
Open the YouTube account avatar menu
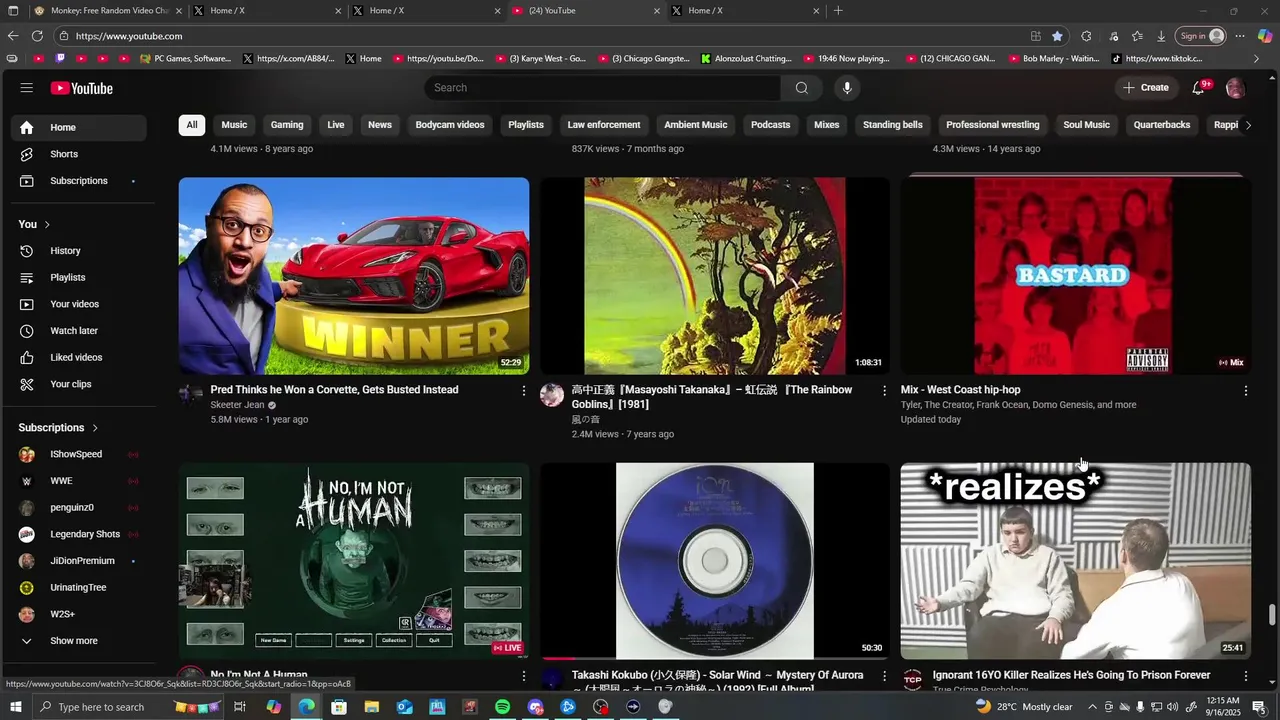1235,88
